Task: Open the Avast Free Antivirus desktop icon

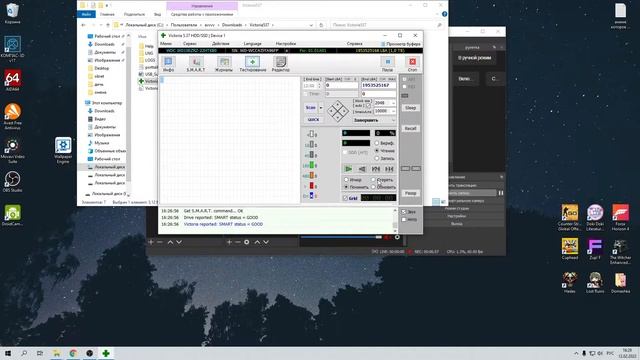Action: 12,116
